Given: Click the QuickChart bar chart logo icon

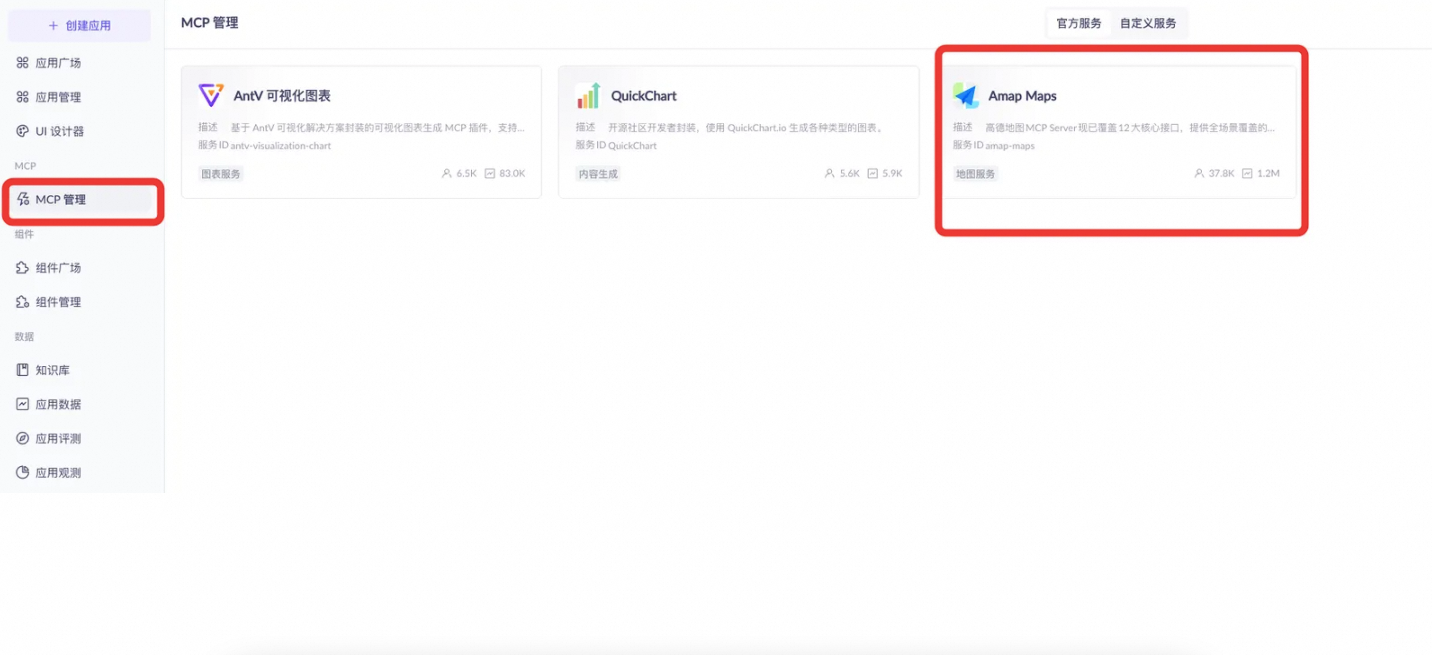Looking at the screenshot, I should coord(588,96).
